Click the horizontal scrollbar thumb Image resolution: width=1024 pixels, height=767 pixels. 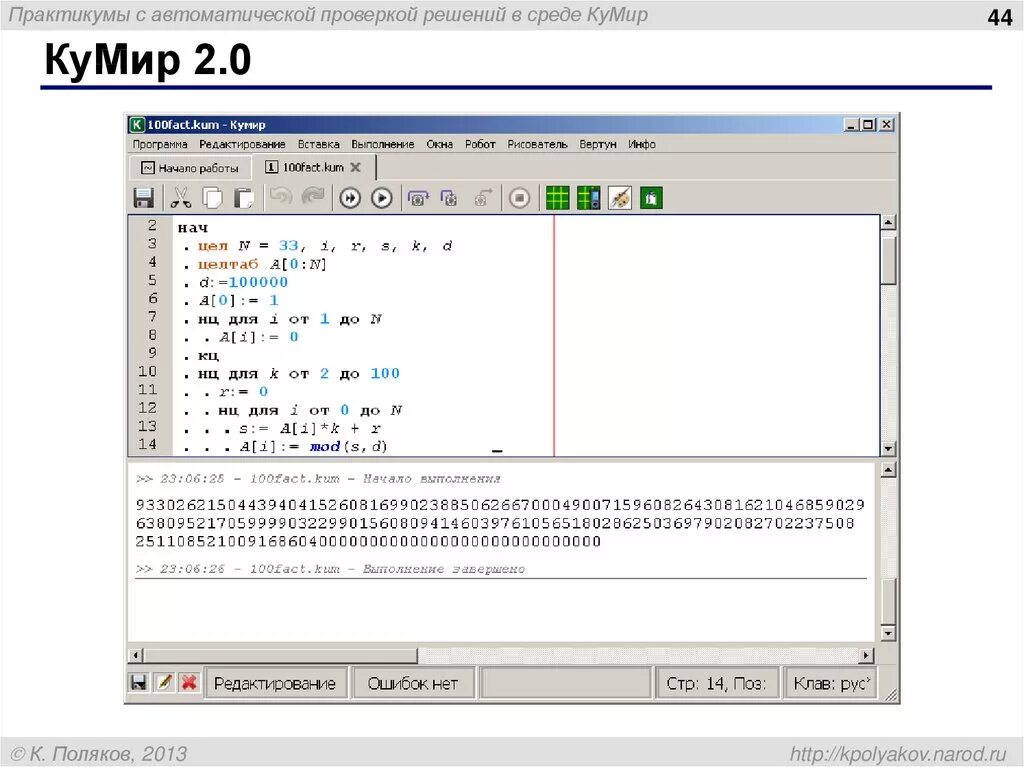[x=280, y=655]
